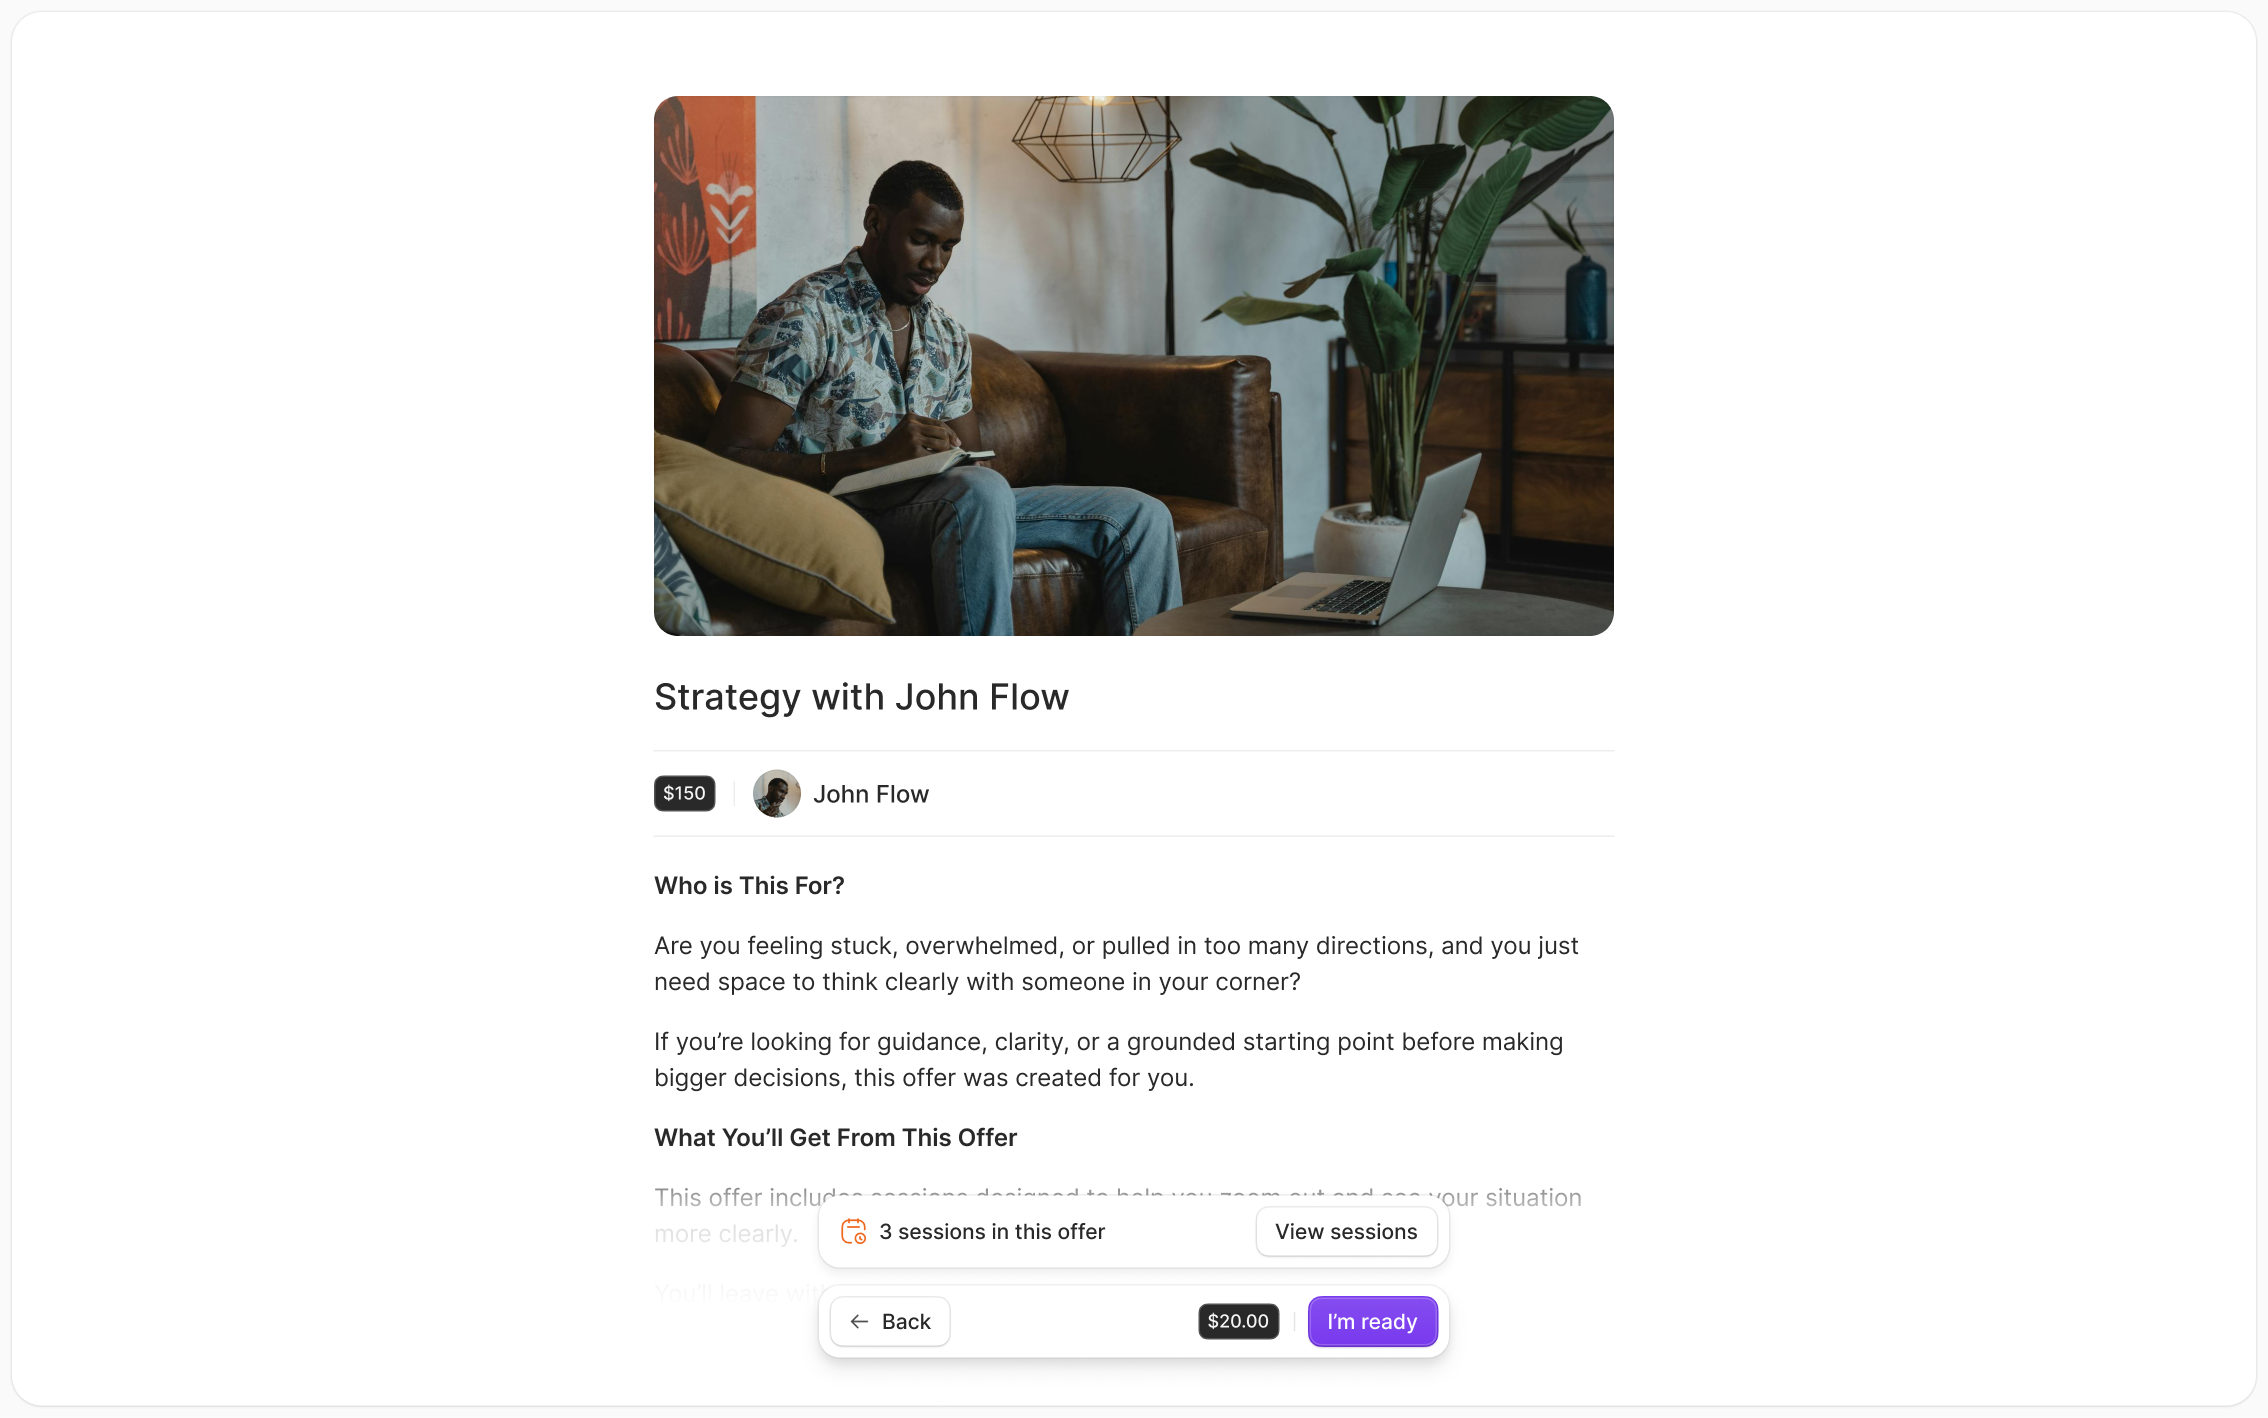Viewport: 2268px width, 1418px height.
Task: Open John Flow's round avatar photo
Action: coord(776,794)
